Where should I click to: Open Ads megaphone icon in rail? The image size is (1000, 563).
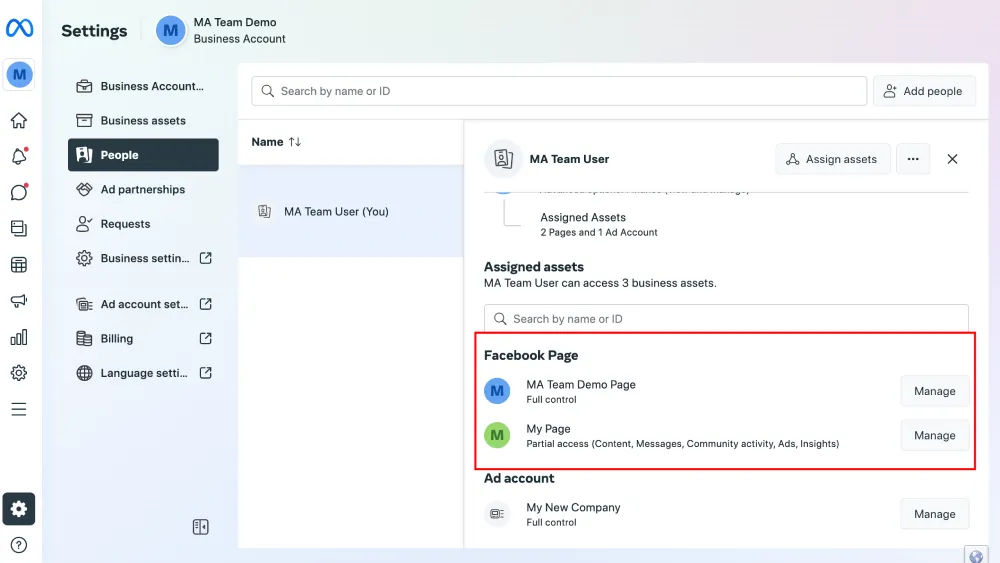tap(19, 301)
